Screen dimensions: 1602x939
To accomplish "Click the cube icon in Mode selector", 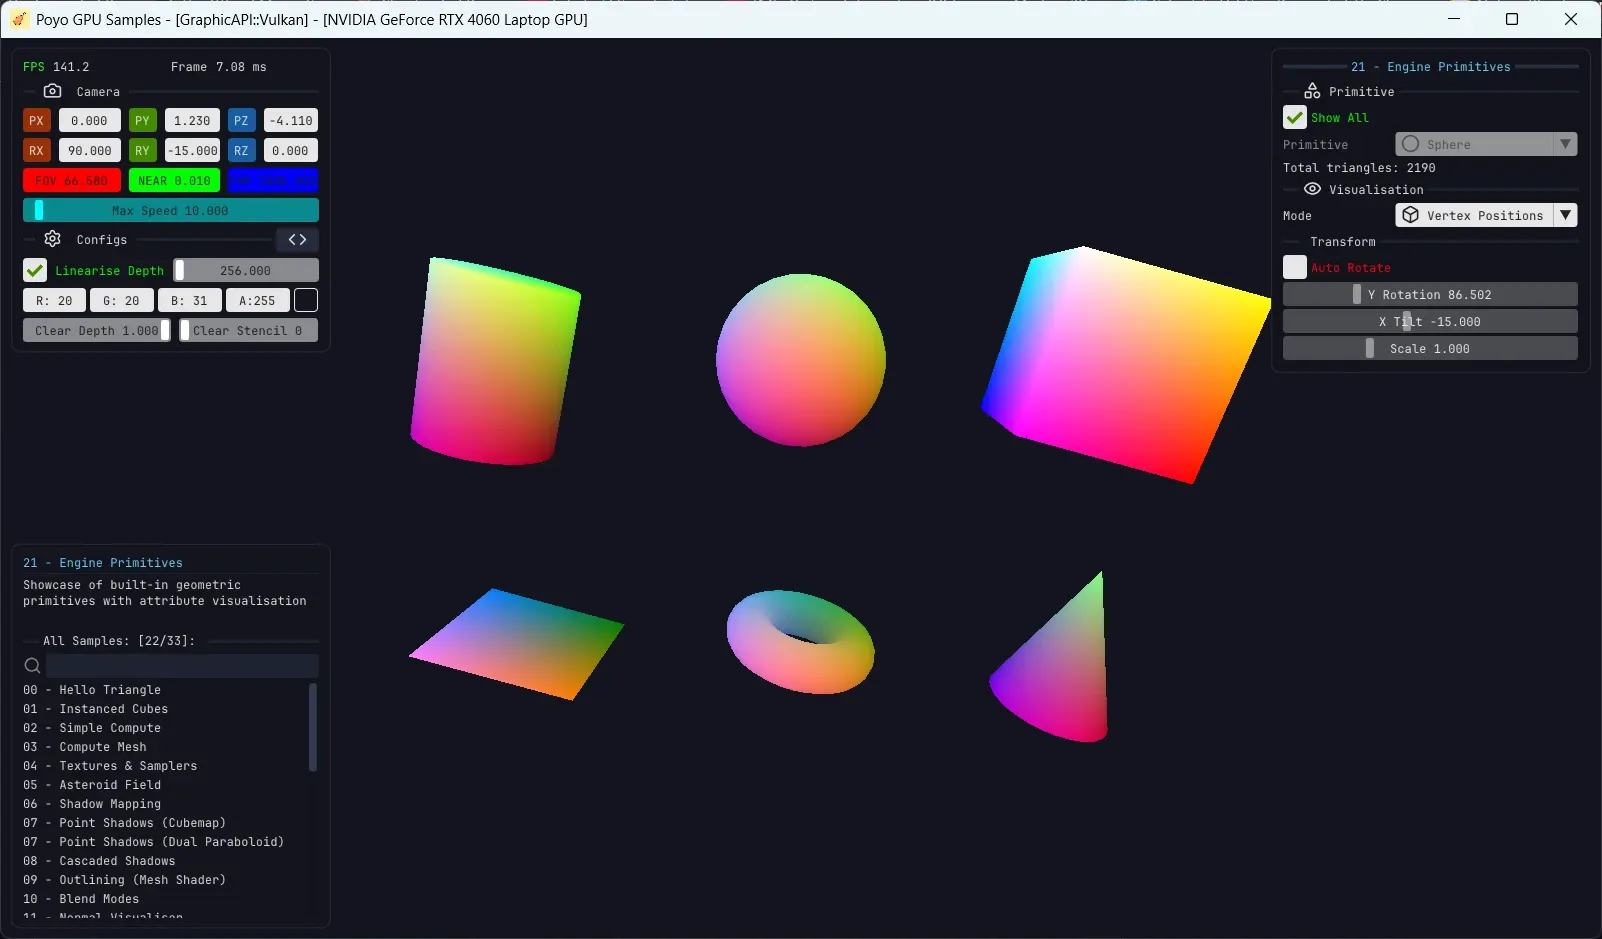I will click(1410, 215).
